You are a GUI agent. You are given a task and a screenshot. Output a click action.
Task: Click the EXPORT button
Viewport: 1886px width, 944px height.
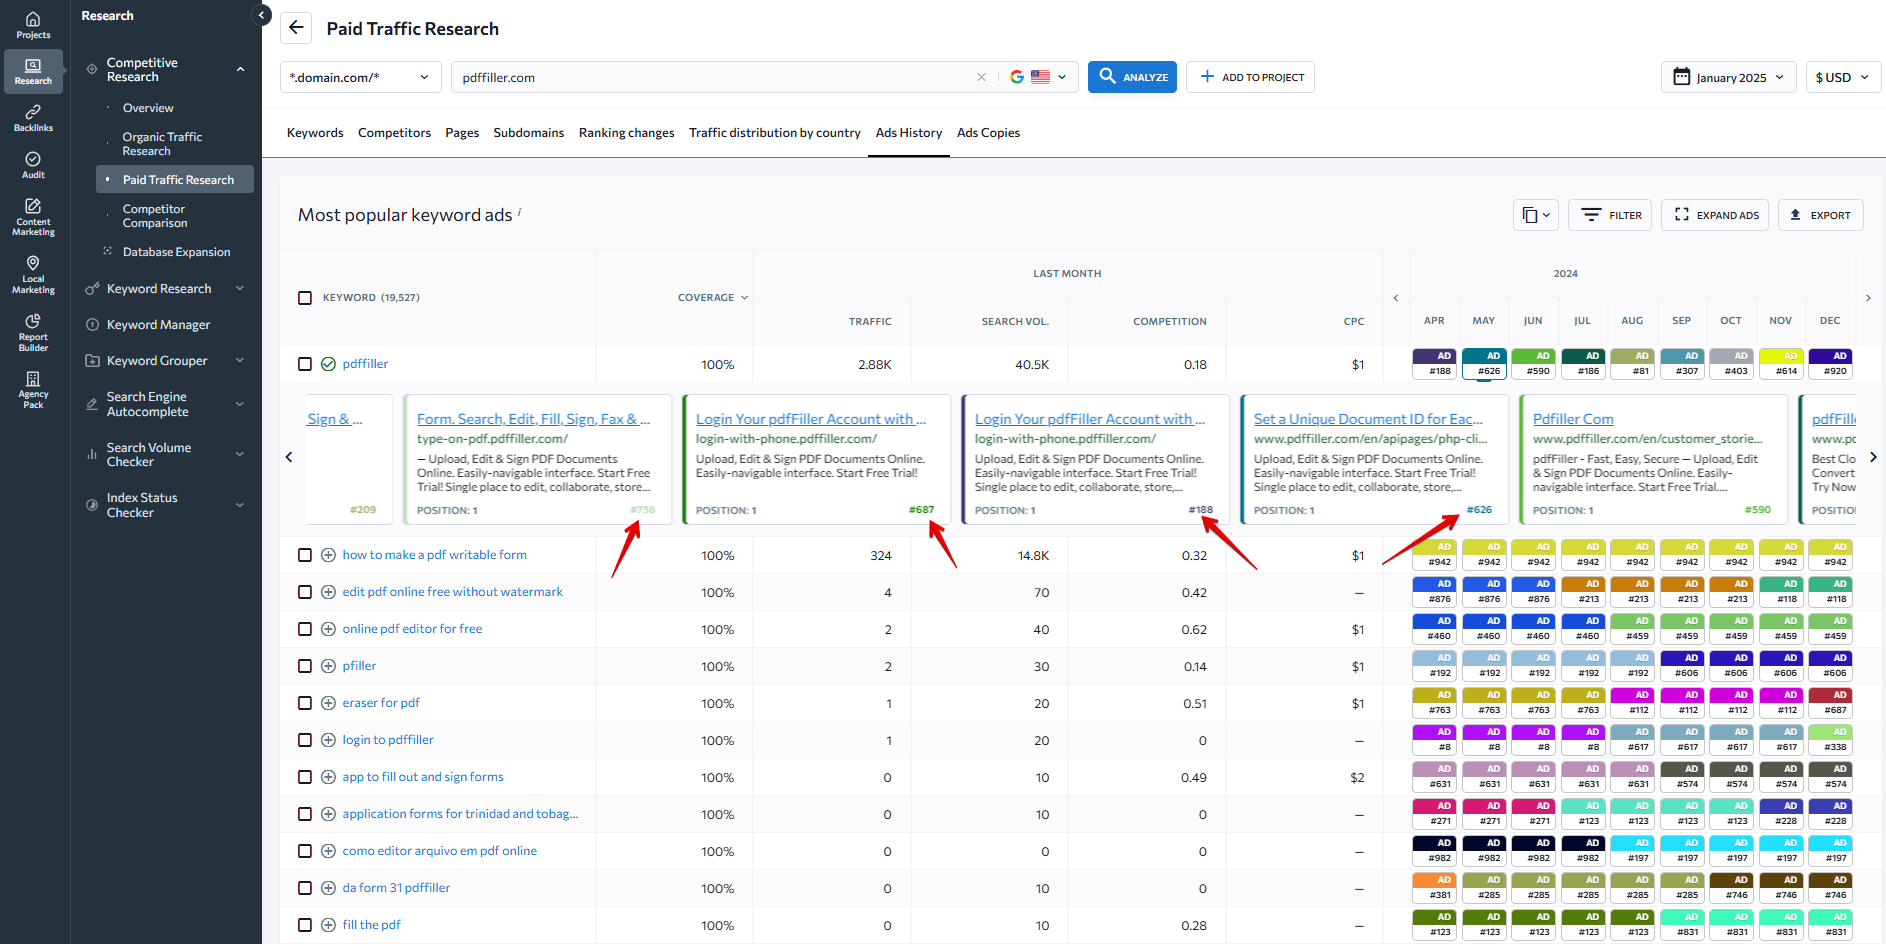(1820, 215)
